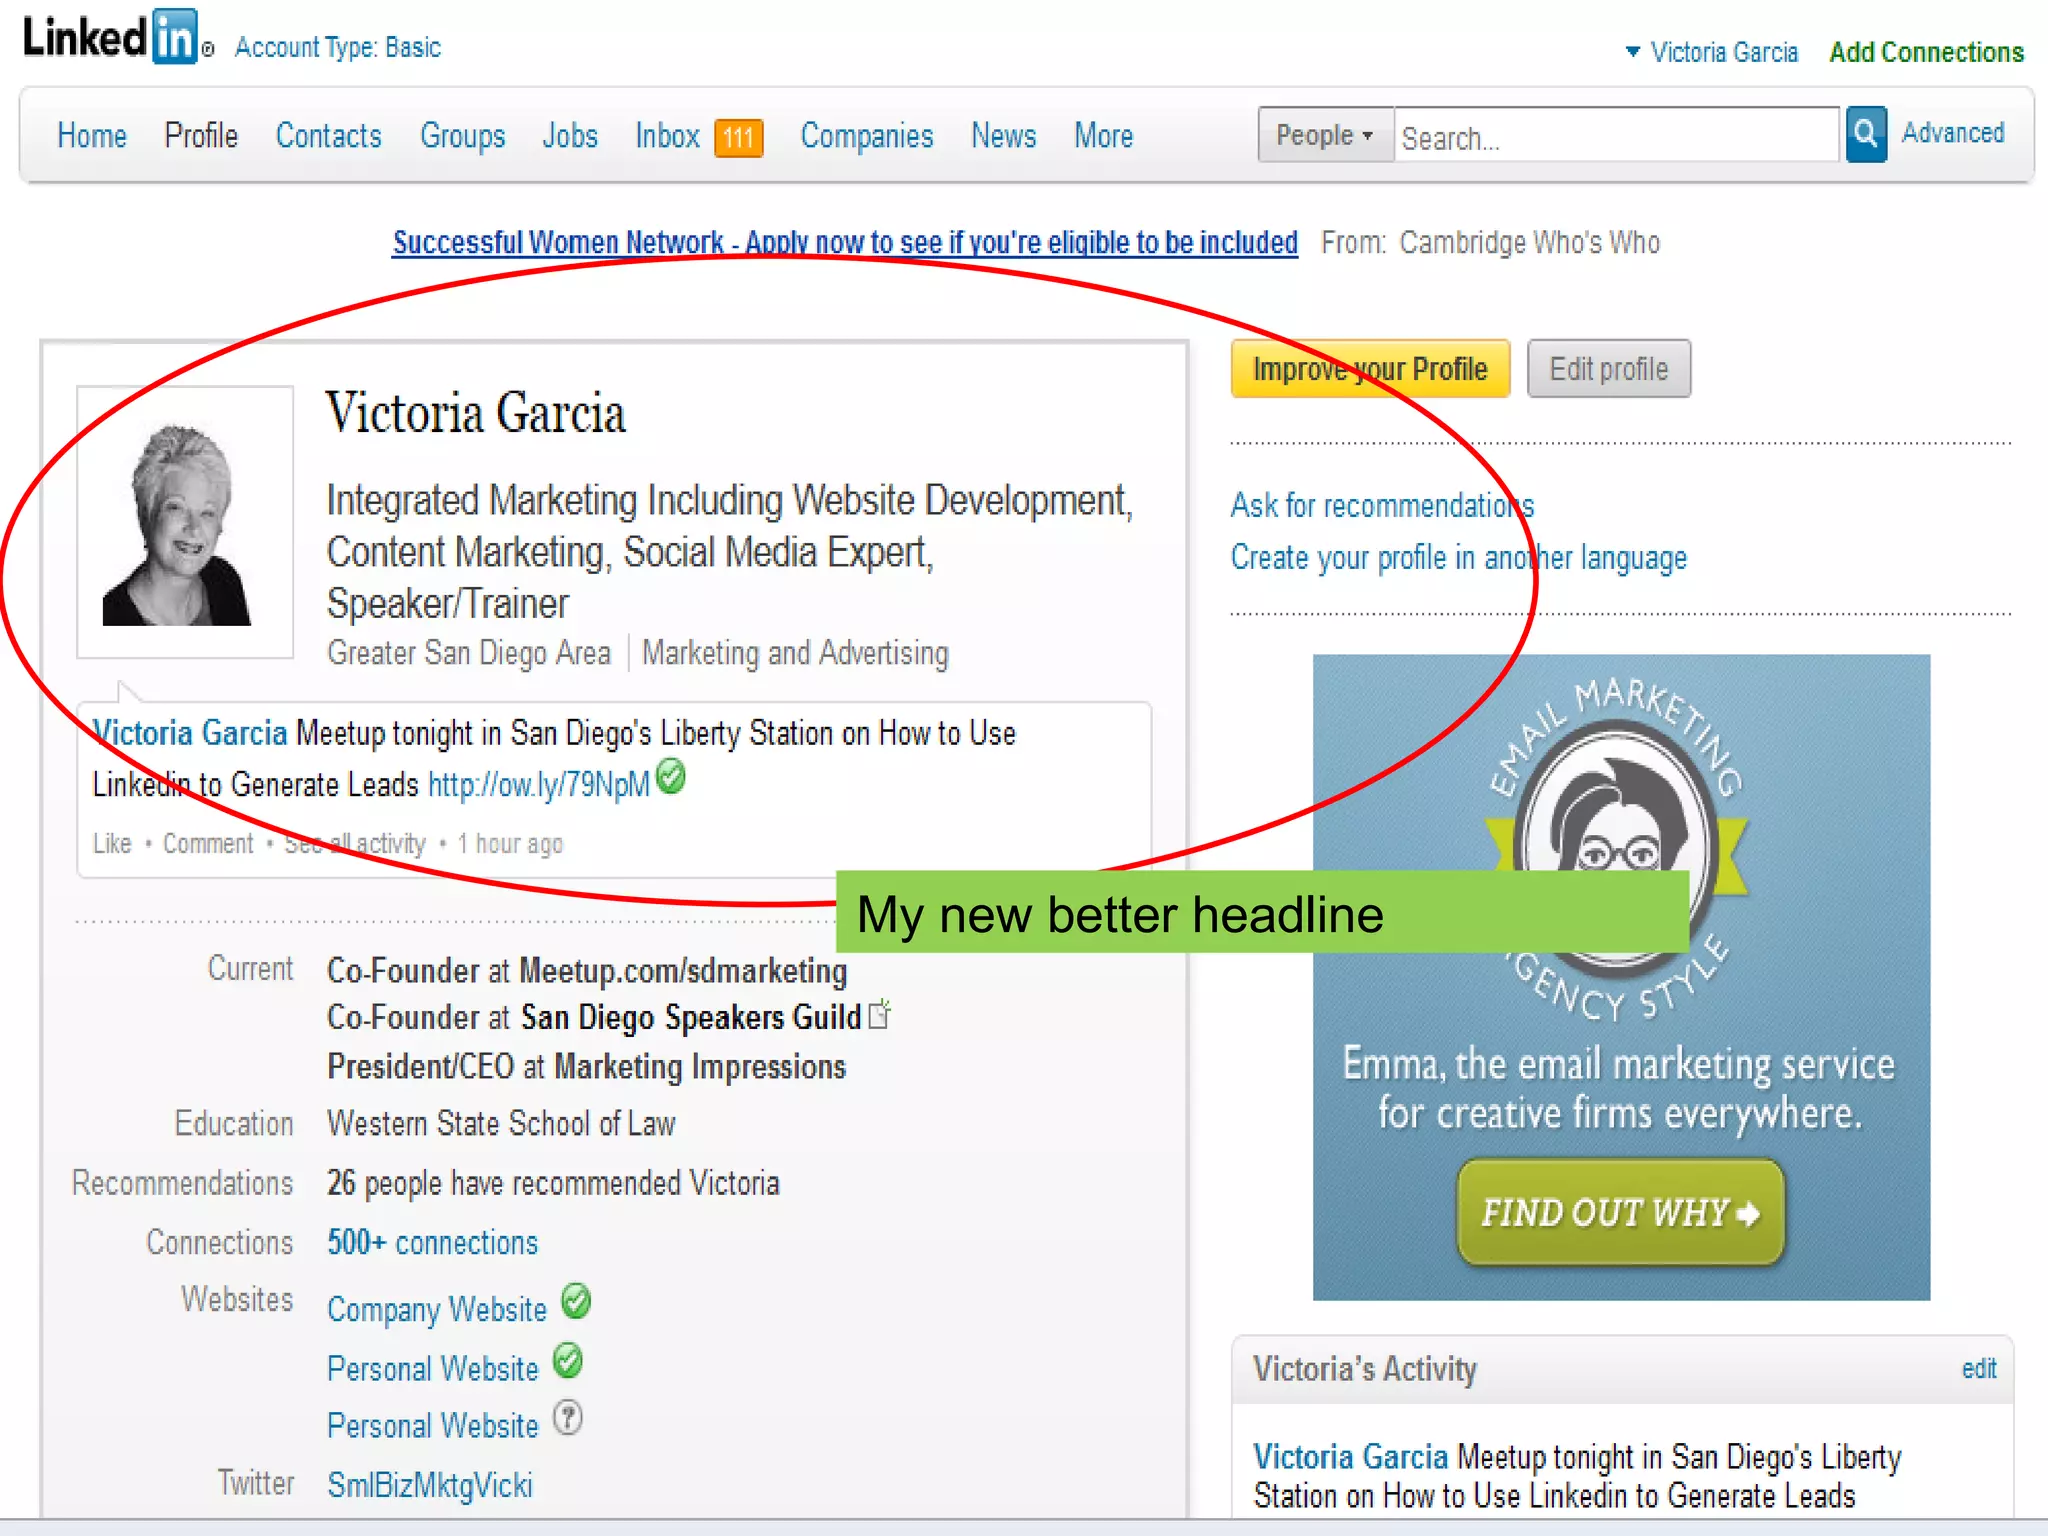Go to the Profile tab
Screen dimensions: 2048x1536
201,136
